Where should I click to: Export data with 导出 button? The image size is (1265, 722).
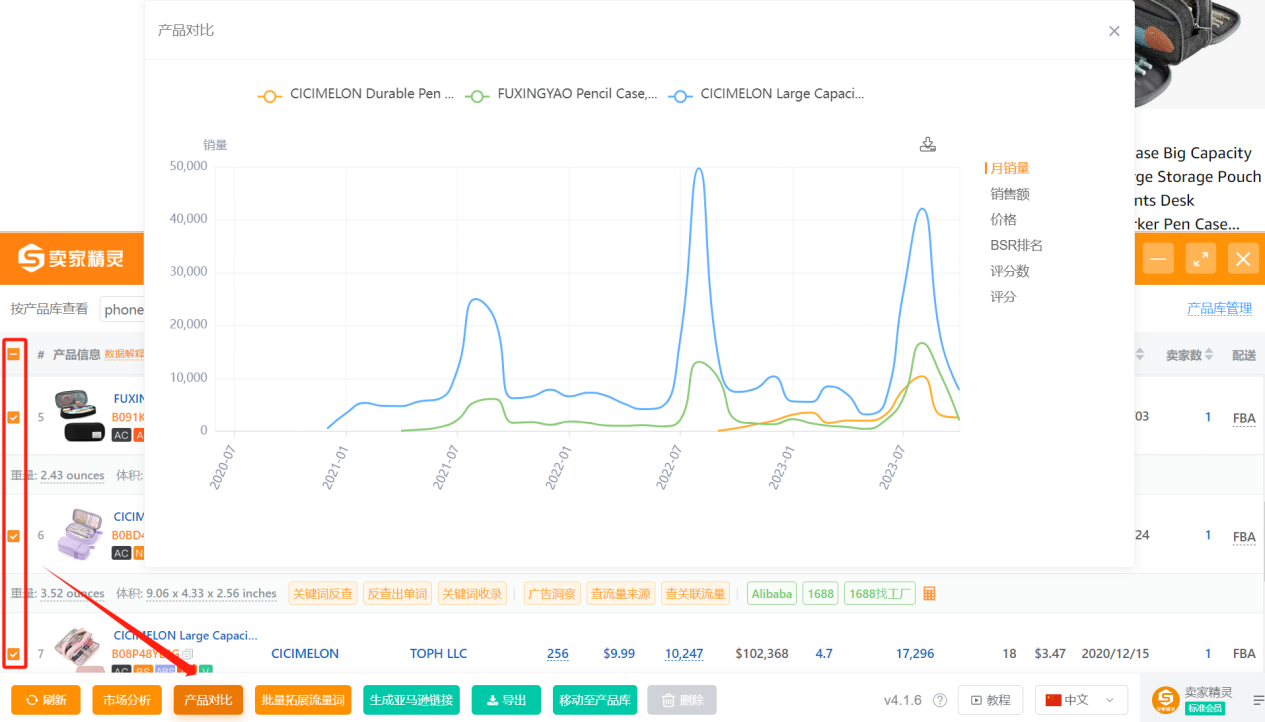pos(506,700)
